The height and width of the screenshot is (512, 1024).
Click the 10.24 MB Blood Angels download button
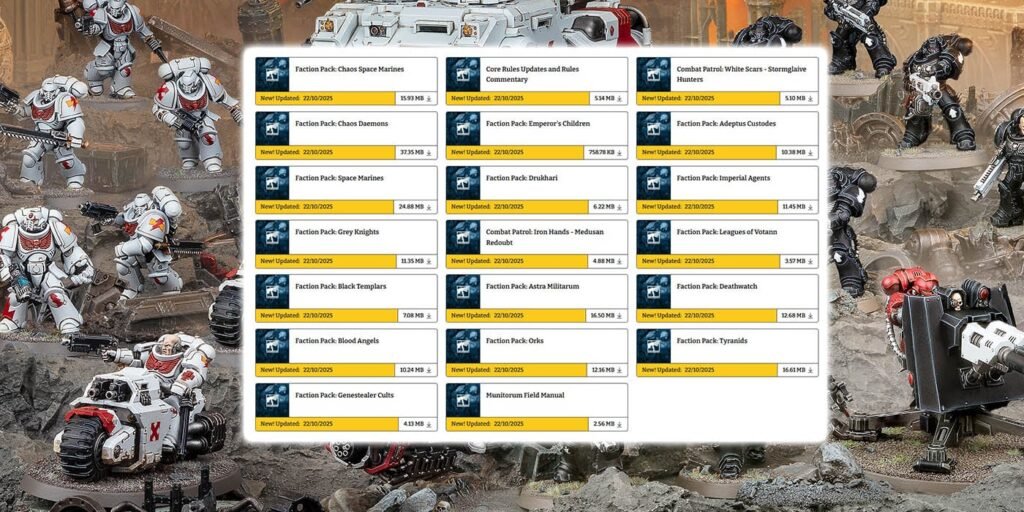point(414,369)
